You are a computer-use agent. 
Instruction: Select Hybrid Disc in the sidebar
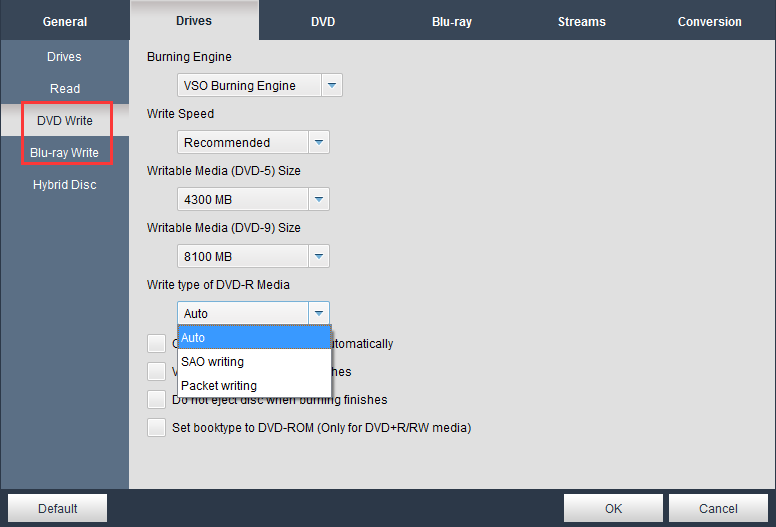point(64,185)
